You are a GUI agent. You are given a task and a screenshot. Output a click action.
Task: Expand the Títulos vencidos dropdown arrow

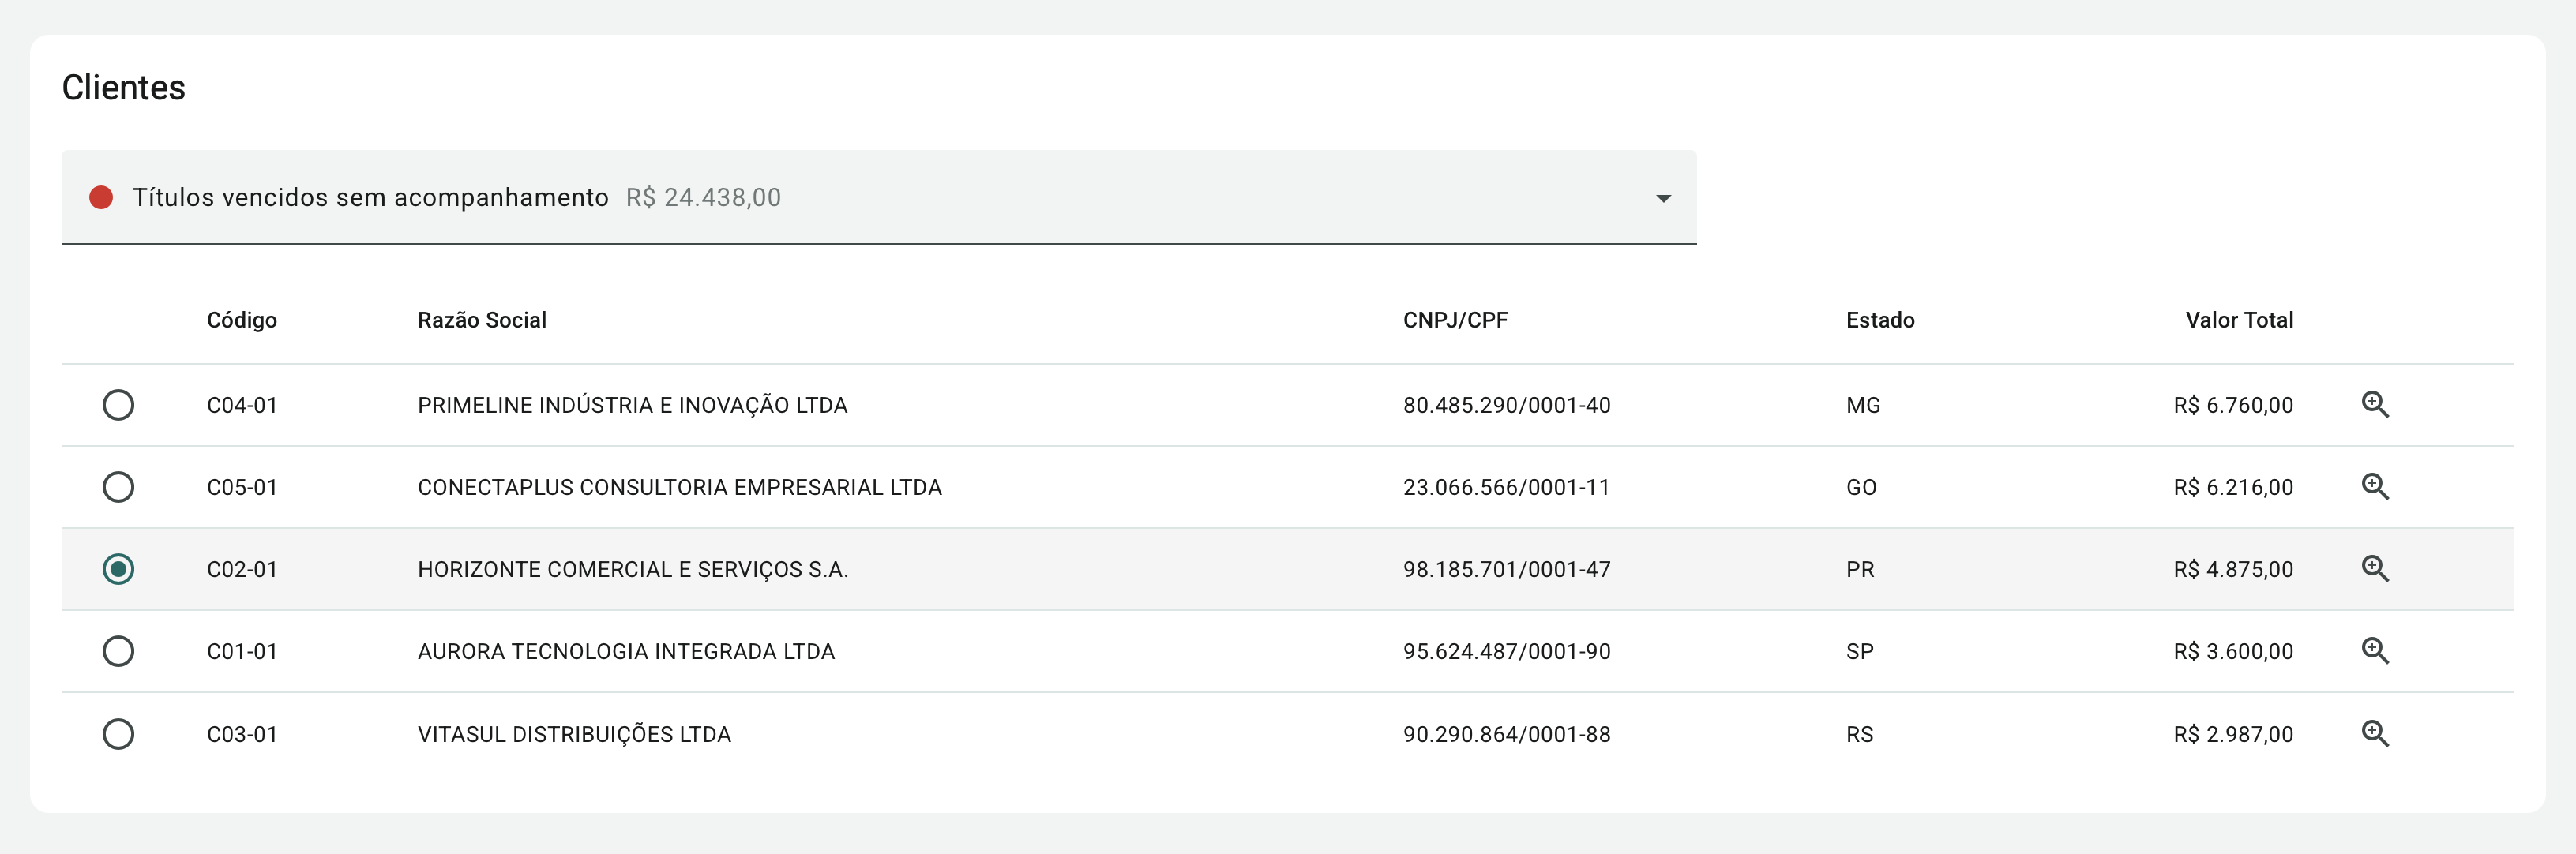(x=1663, y=198)
